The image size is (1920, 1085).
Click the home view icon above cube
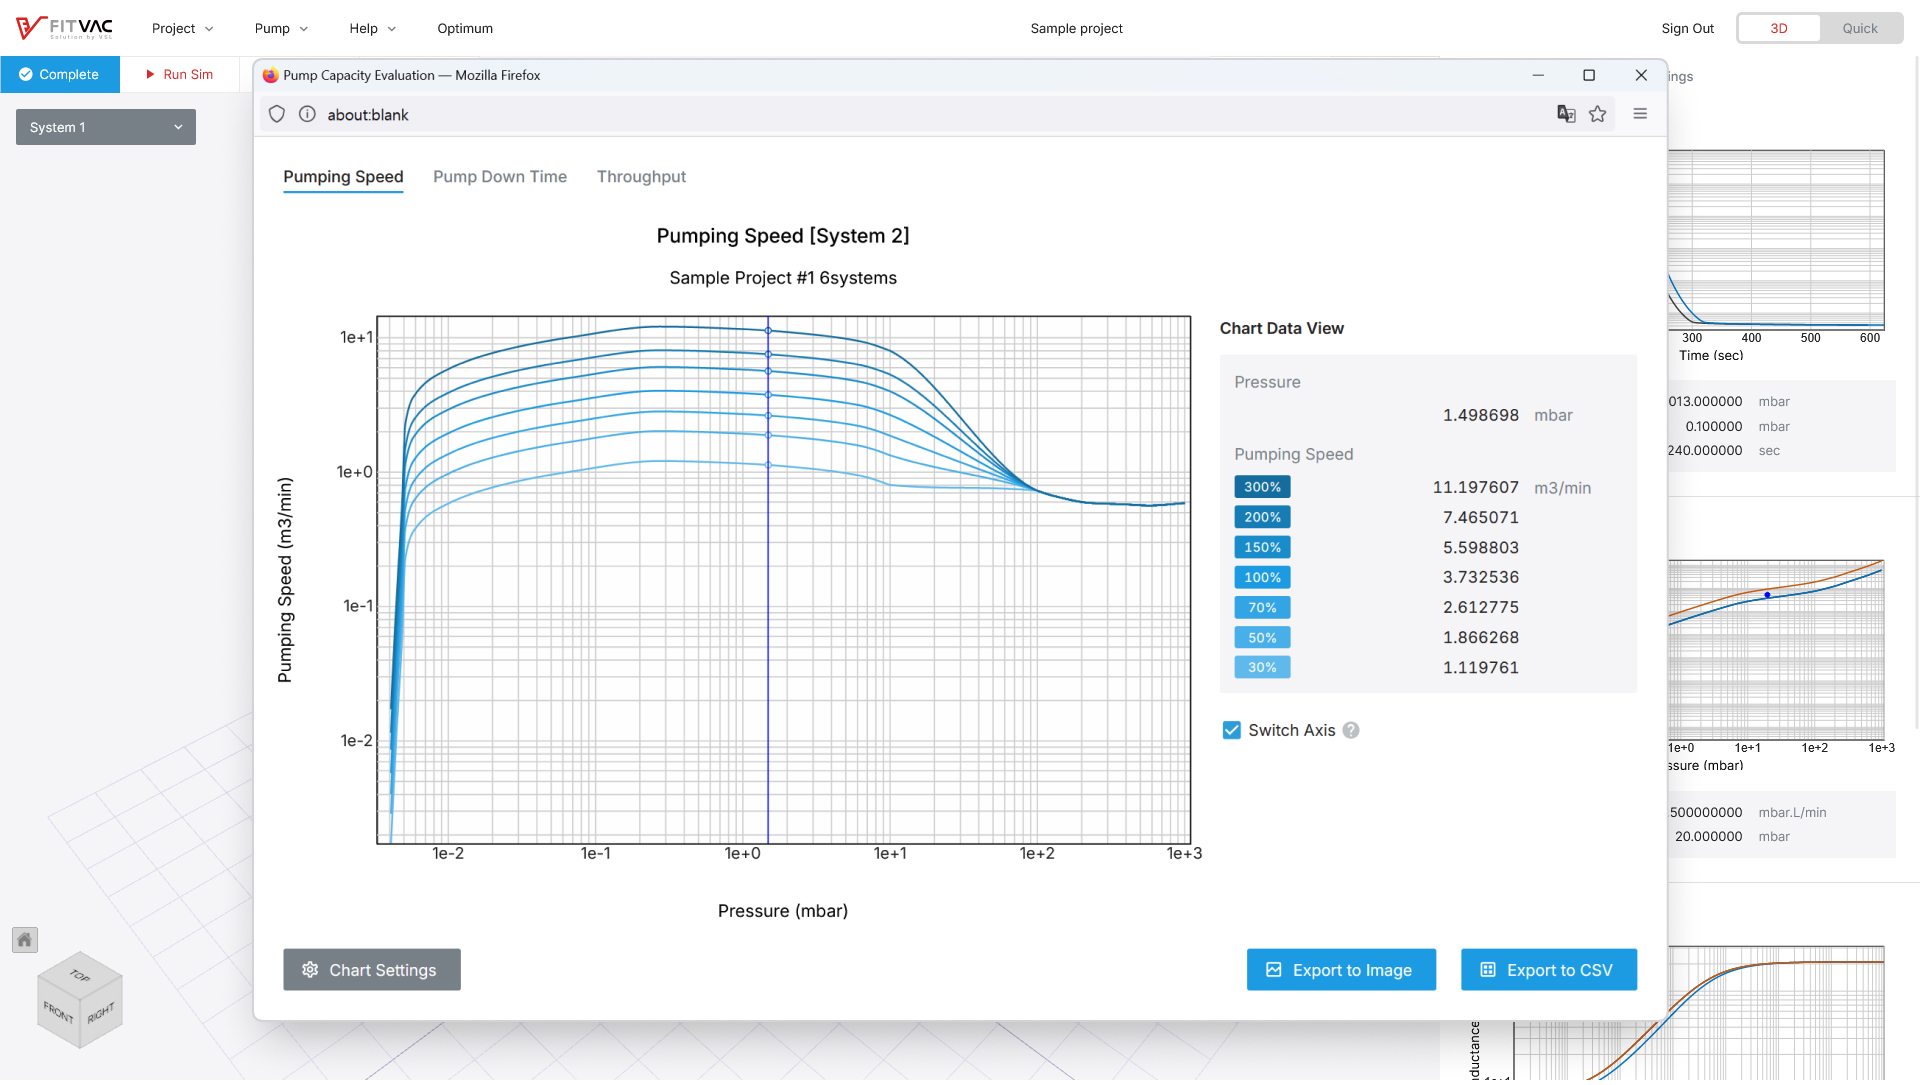click(x=25, y=940)
